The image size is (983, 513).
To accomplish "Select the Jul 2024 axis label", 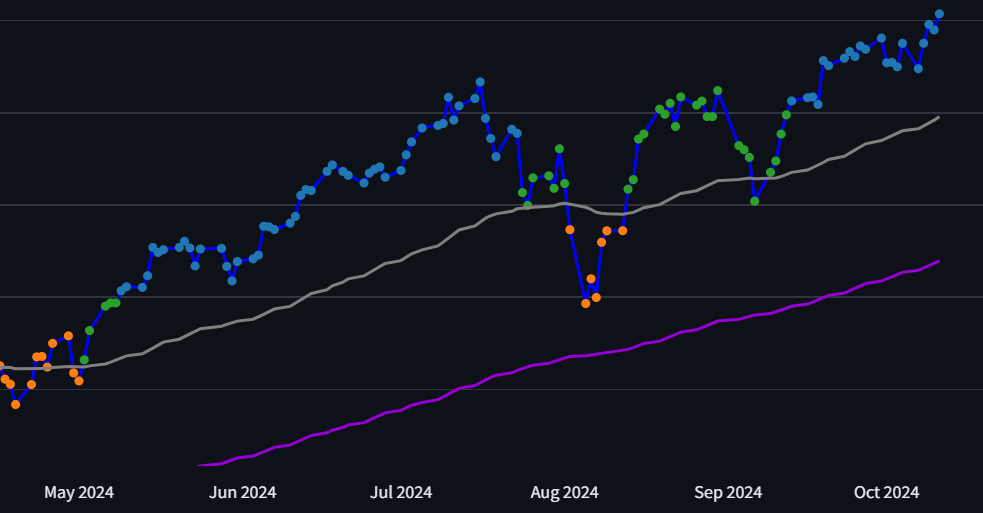I will [x=400, y=492].
